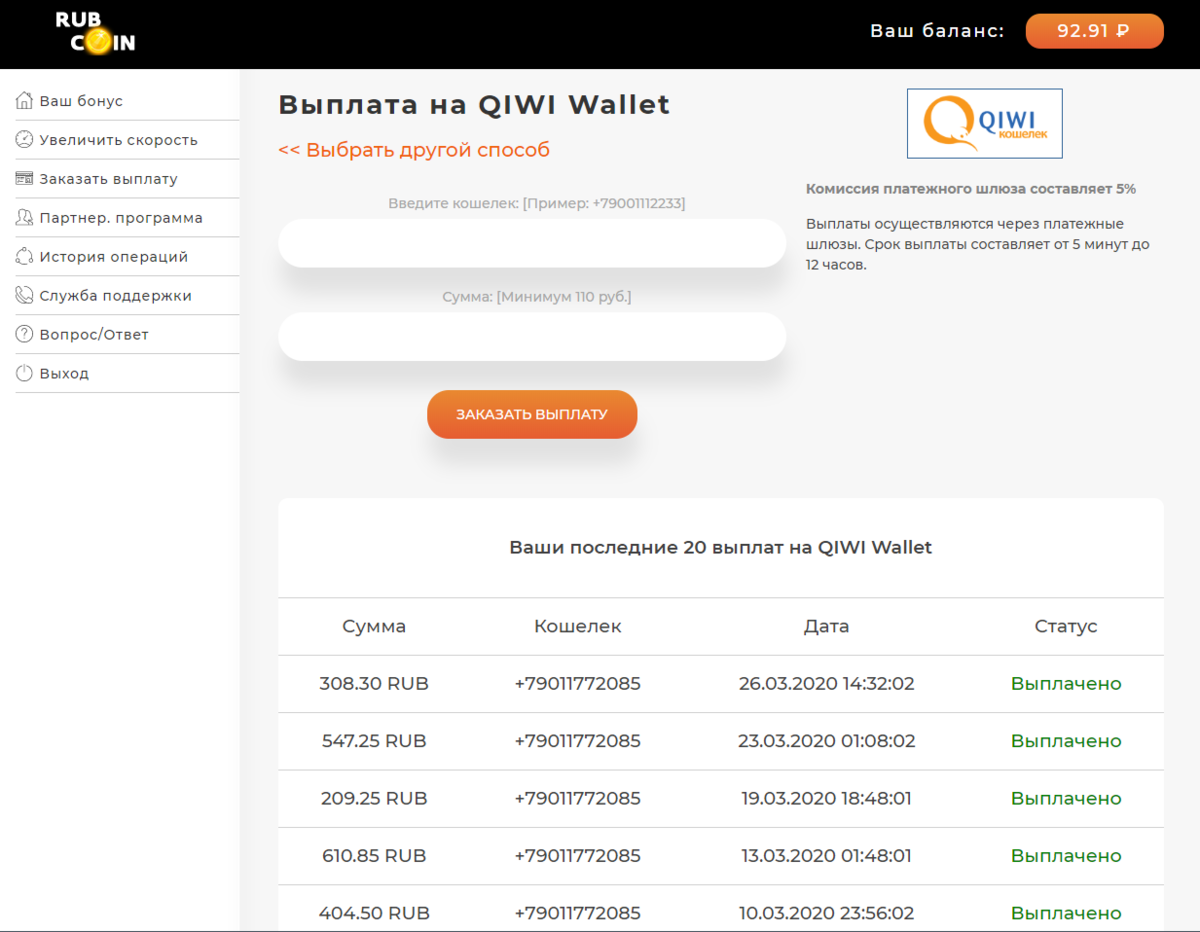Click the date 19.03.2020 18:48:01
This screenshot has width=1200, height=932.
(826, 799)
